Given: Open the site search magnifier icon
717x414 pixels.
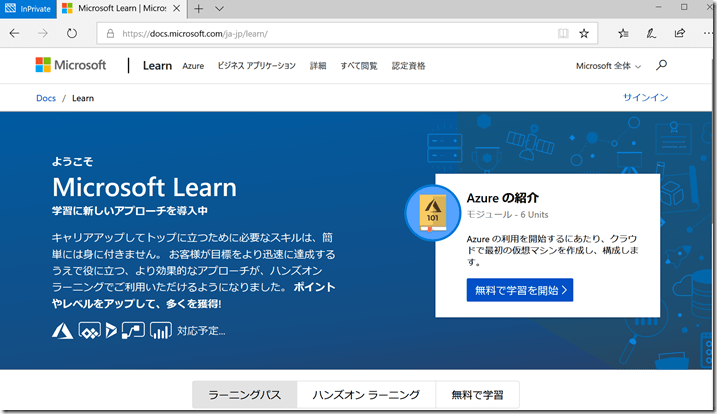Looking at the screenshot, I should (x=661, y=66).
